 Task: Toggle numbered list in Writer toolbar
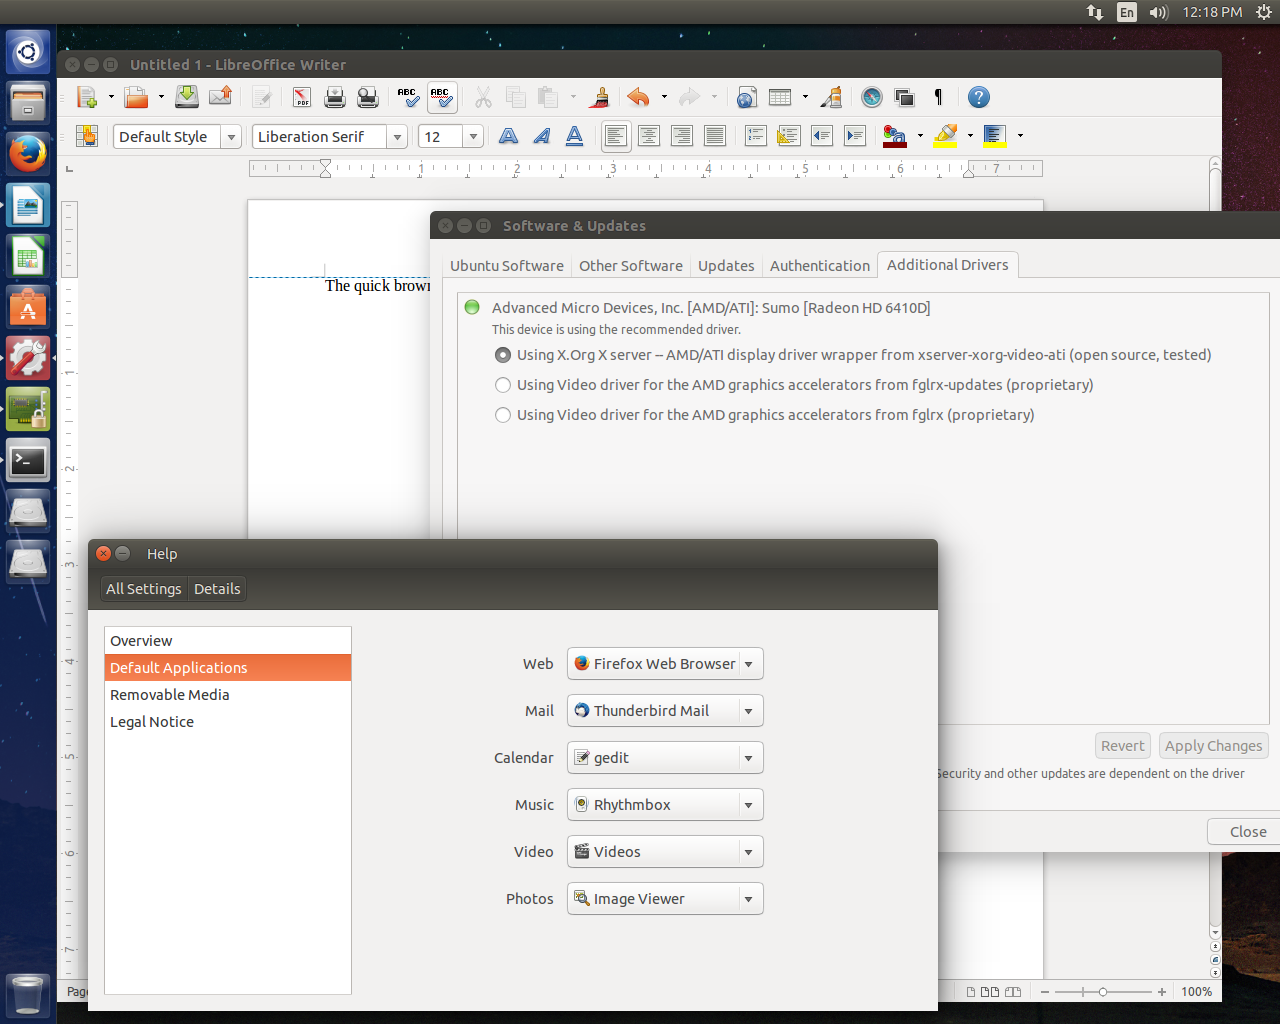pos(756,136)
